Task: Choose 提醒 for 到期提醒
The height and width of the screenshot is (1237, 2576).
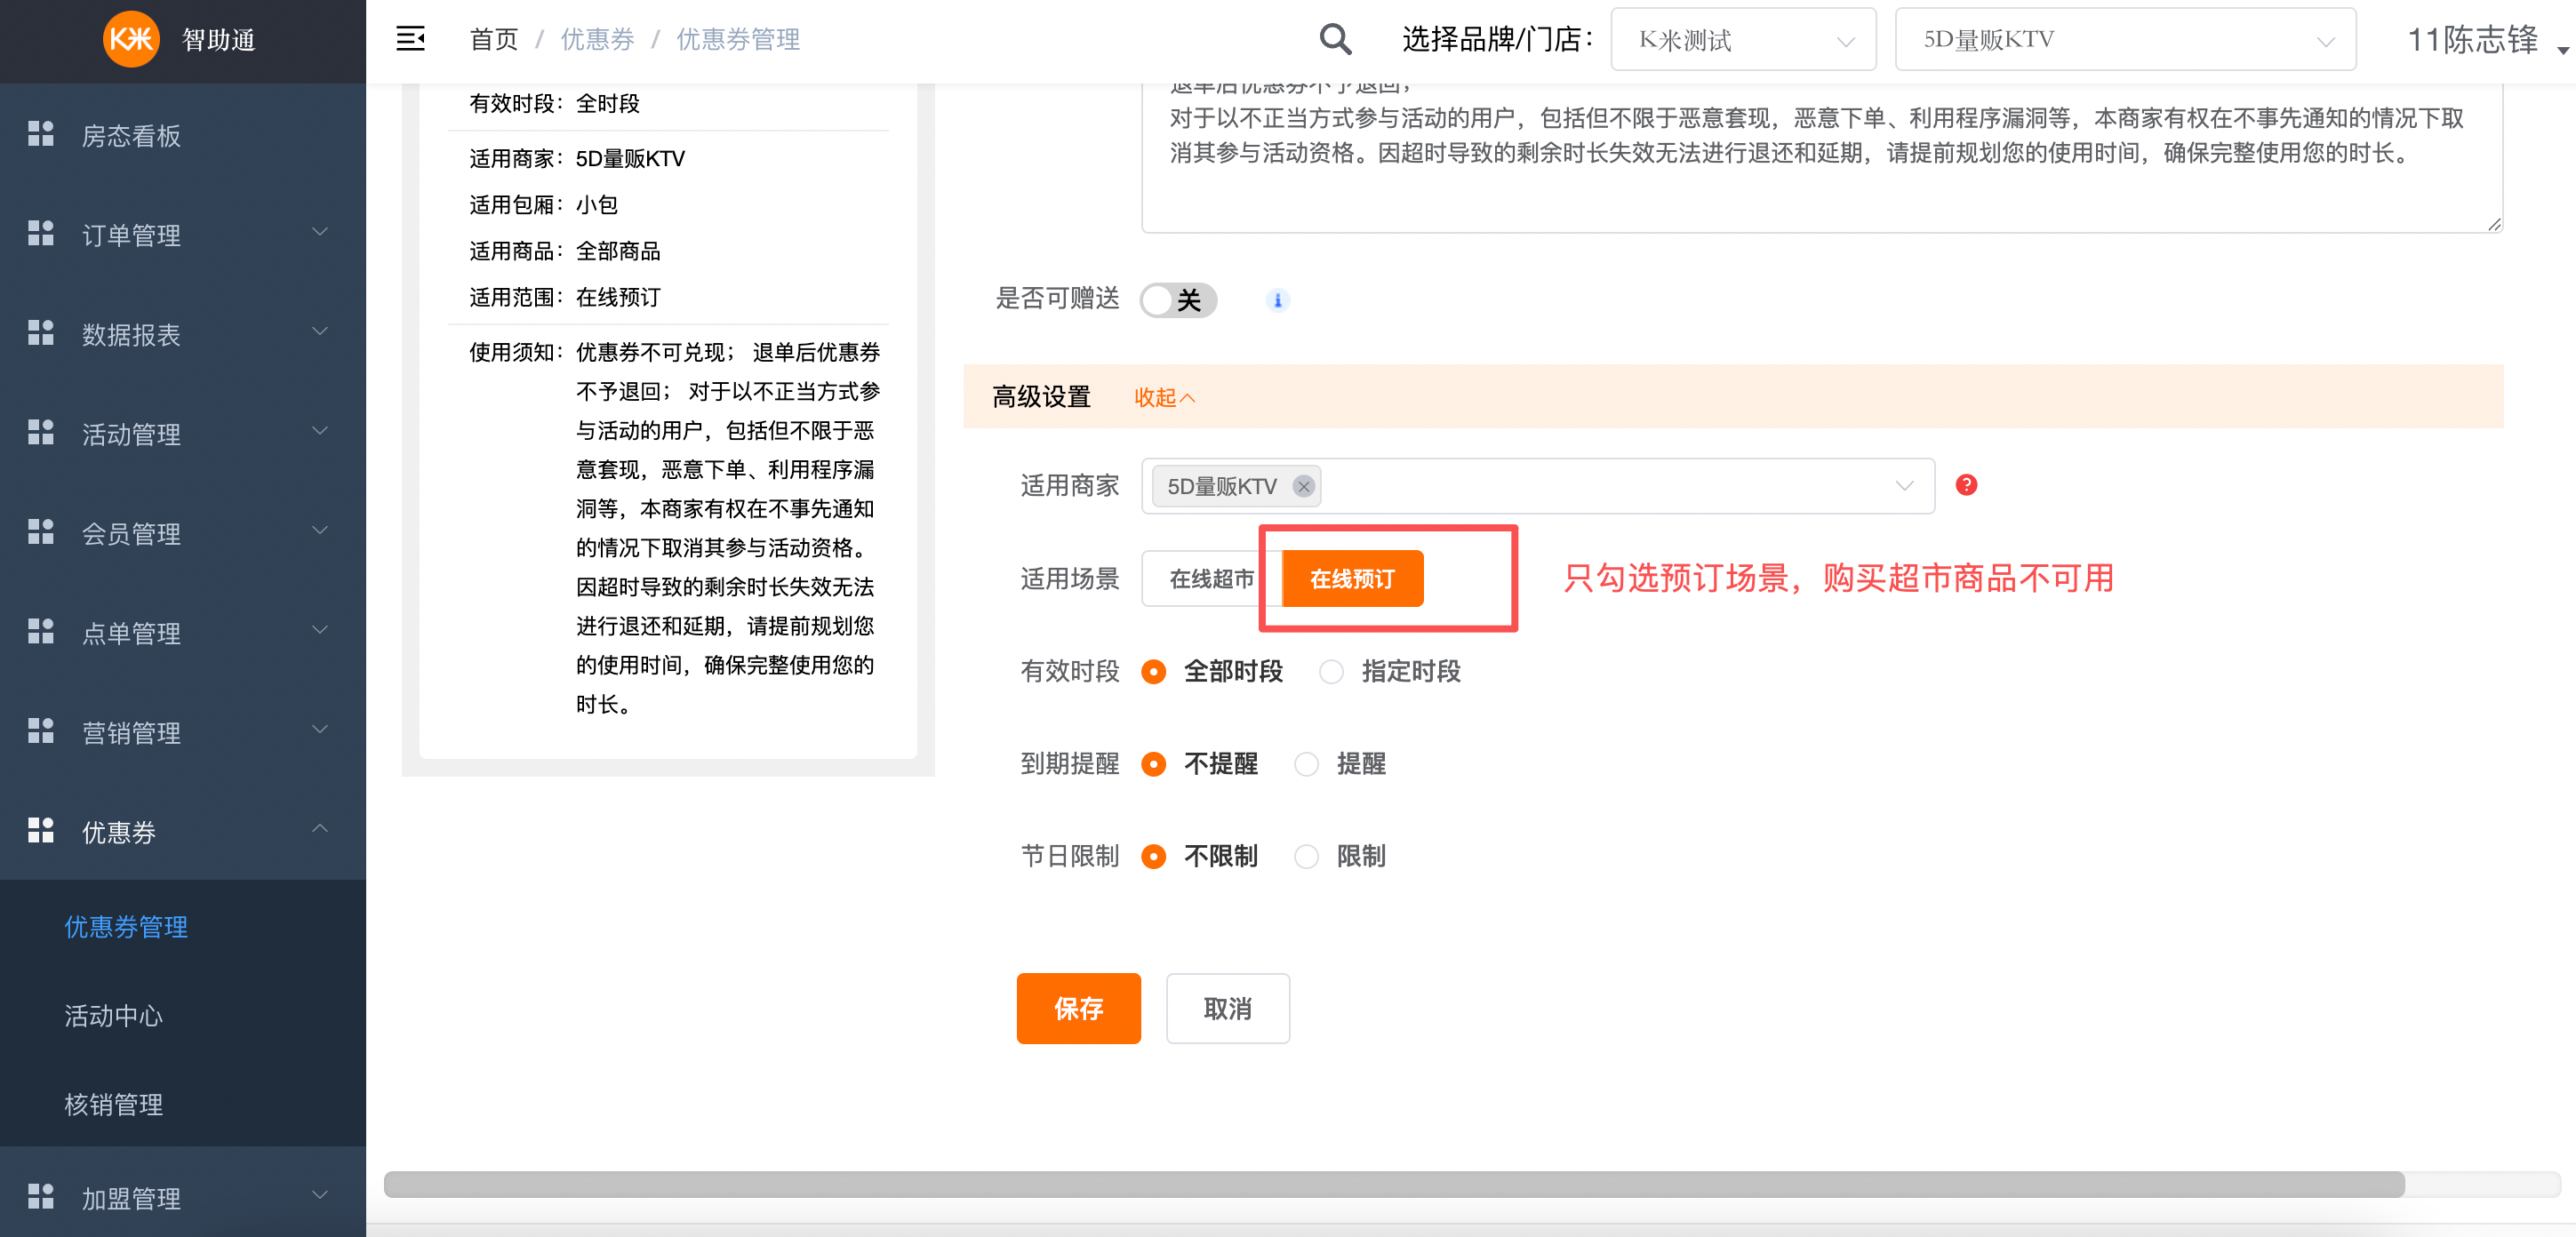Action: (1306, 764)
